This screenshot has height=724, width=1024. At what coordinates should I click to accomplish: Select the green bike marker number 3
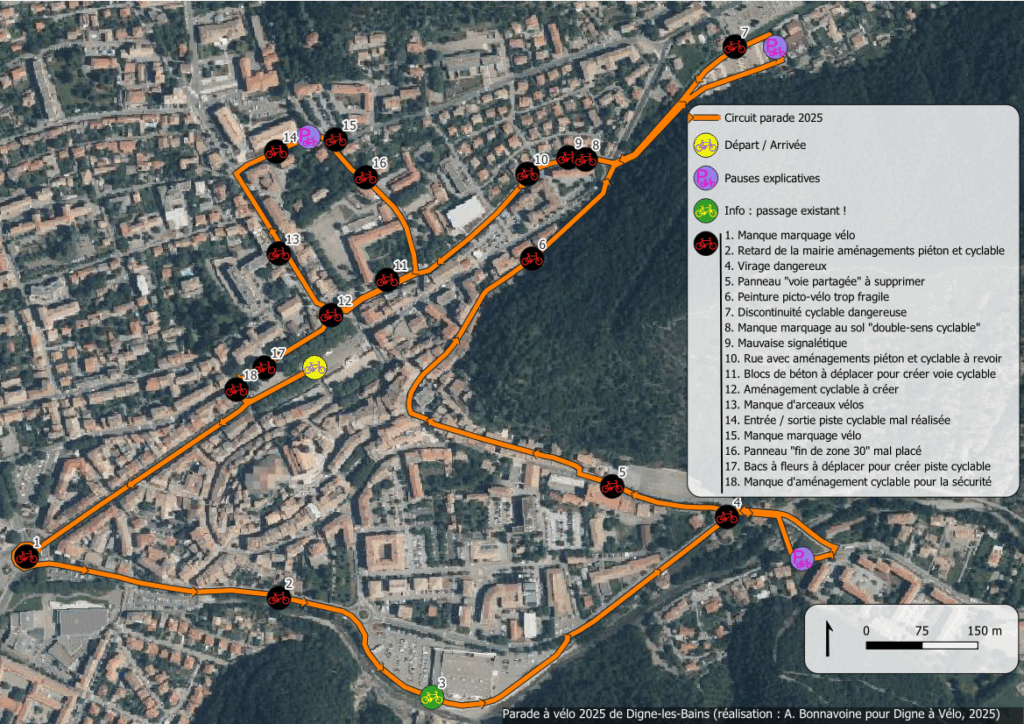(432, 695)
